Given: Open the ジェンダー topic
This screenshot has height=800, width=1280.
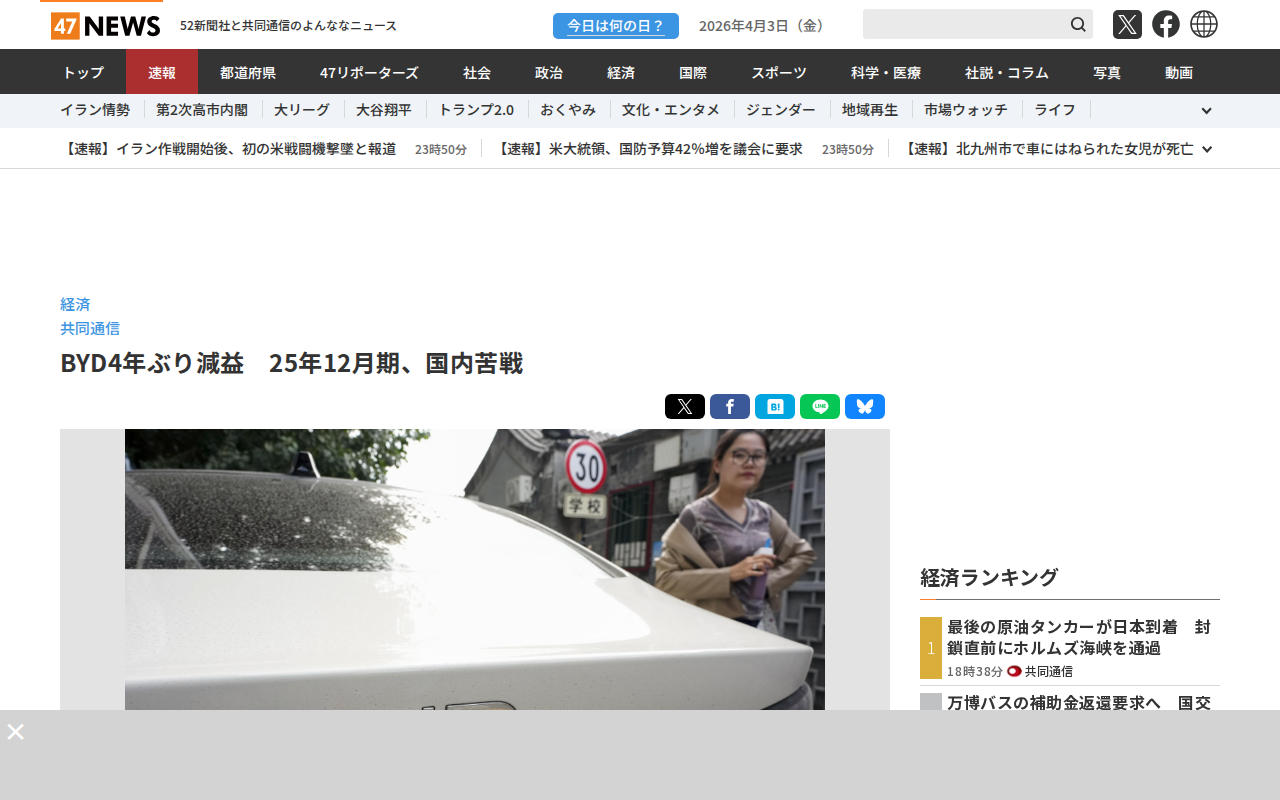Looking at the screenshot, I should click(x=781, y=110).
